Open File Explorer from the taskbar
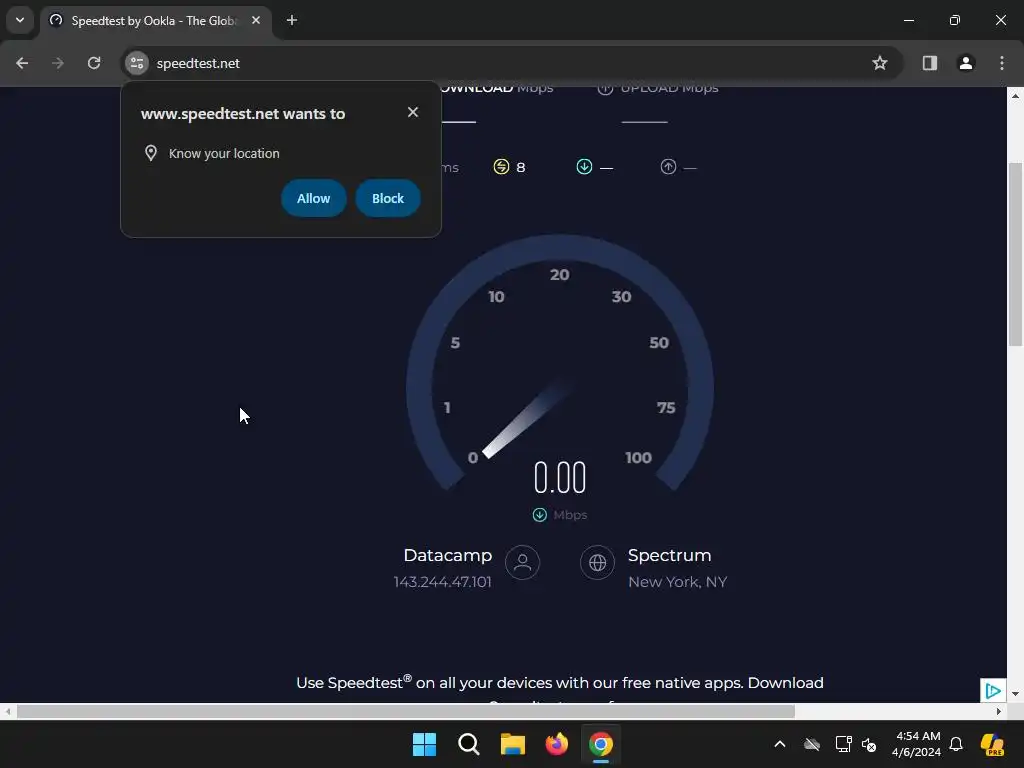 (513, 744)
